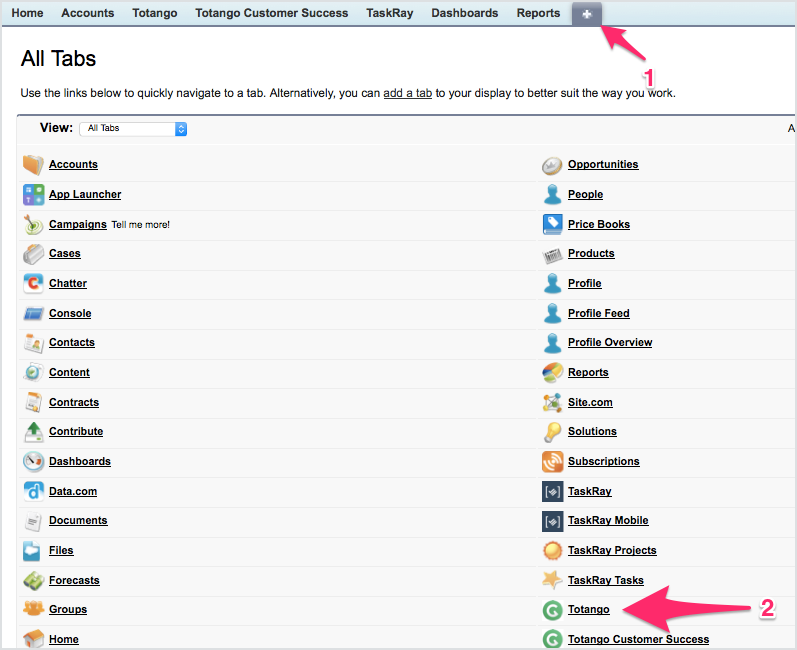Image resolution: width=797 pixels, height=650 pixels.
Task: Open the Groups link
Action: click(68, 609)
